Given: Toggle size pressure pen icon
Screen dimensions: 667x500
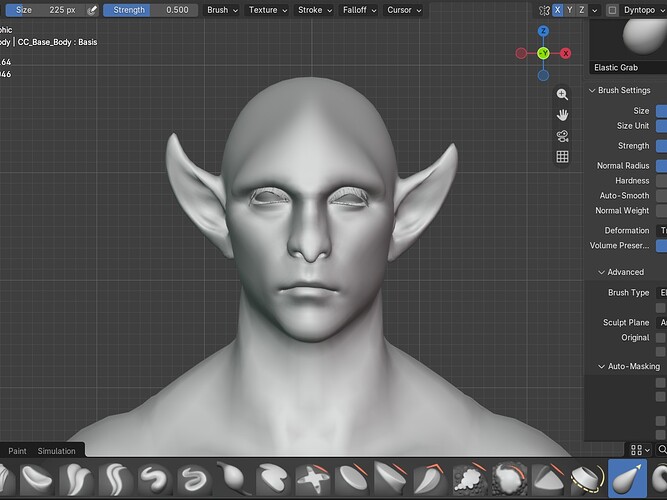Looking at the screenshot, I should (92, 10).
